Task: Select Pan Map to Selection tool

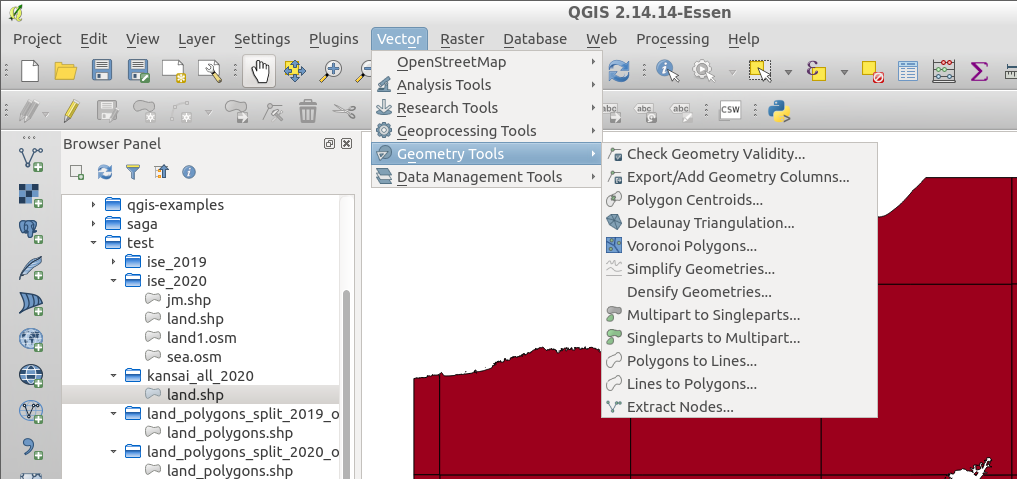Action: click(295, 71)
